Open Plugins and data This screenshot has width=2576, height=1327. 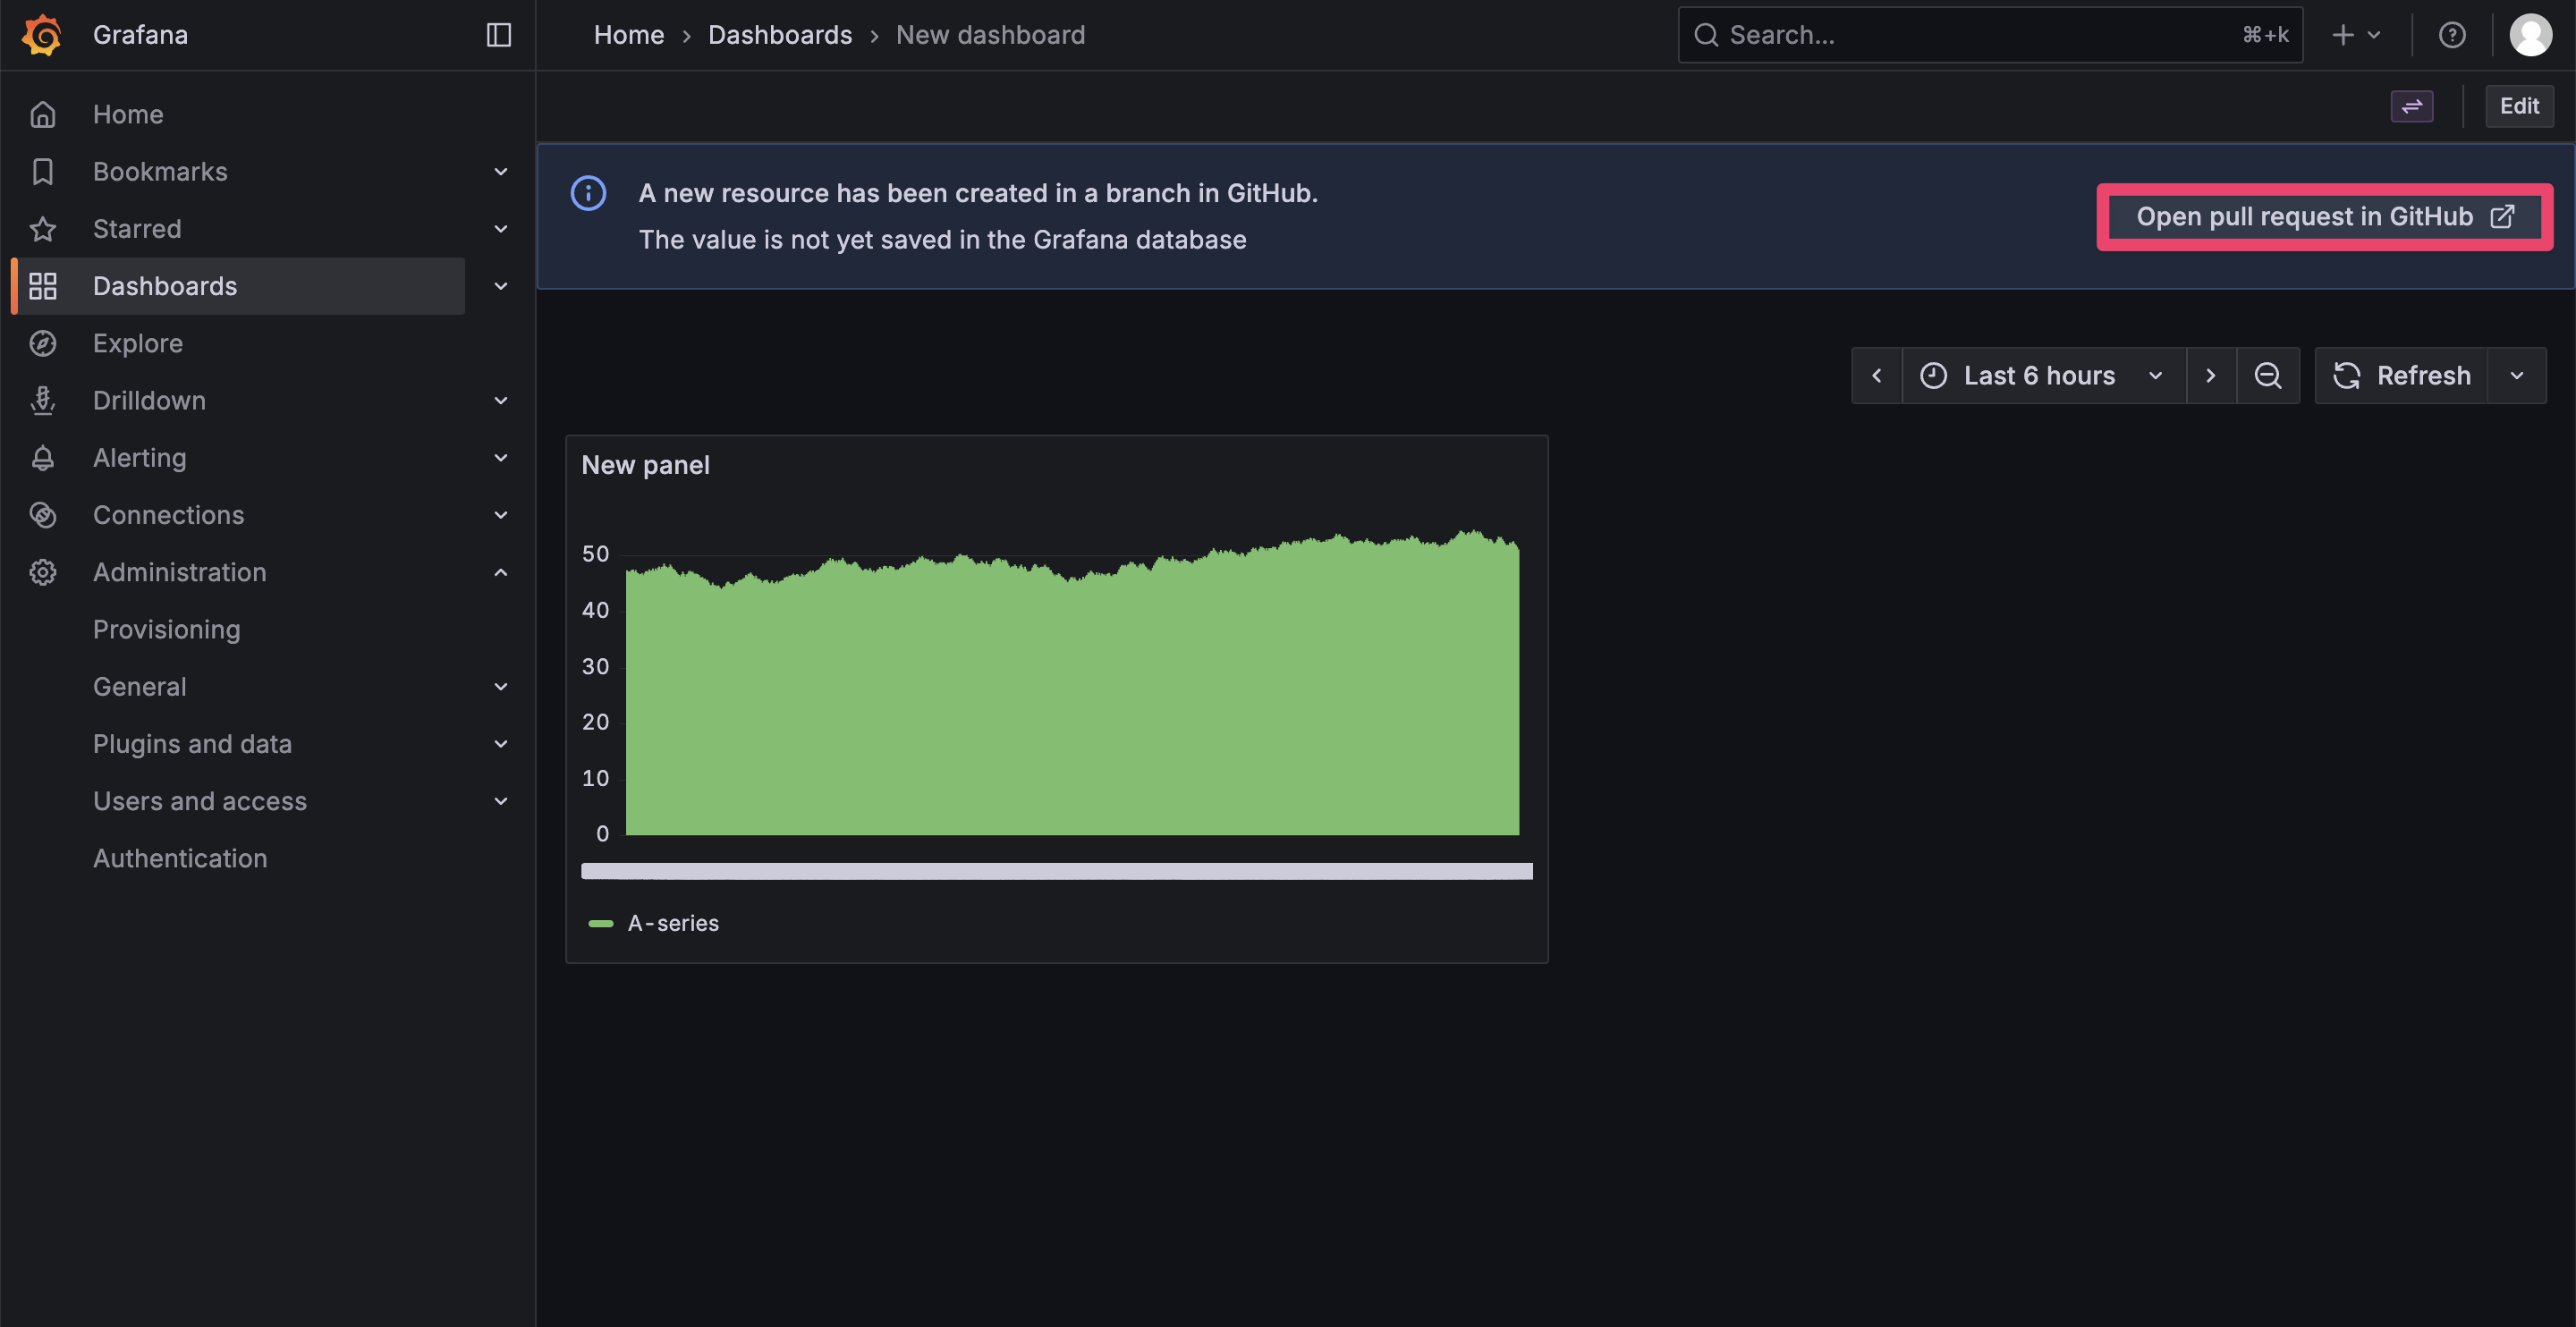pyautogui.click(x=192, y=744)
